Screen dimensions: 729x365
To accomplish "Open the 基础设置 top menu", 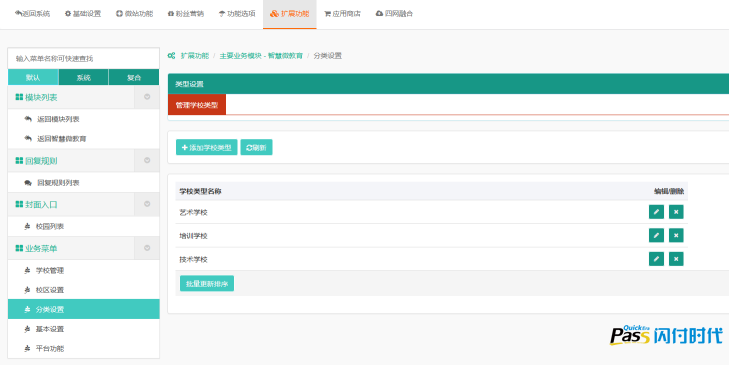I will coord(83,14).
